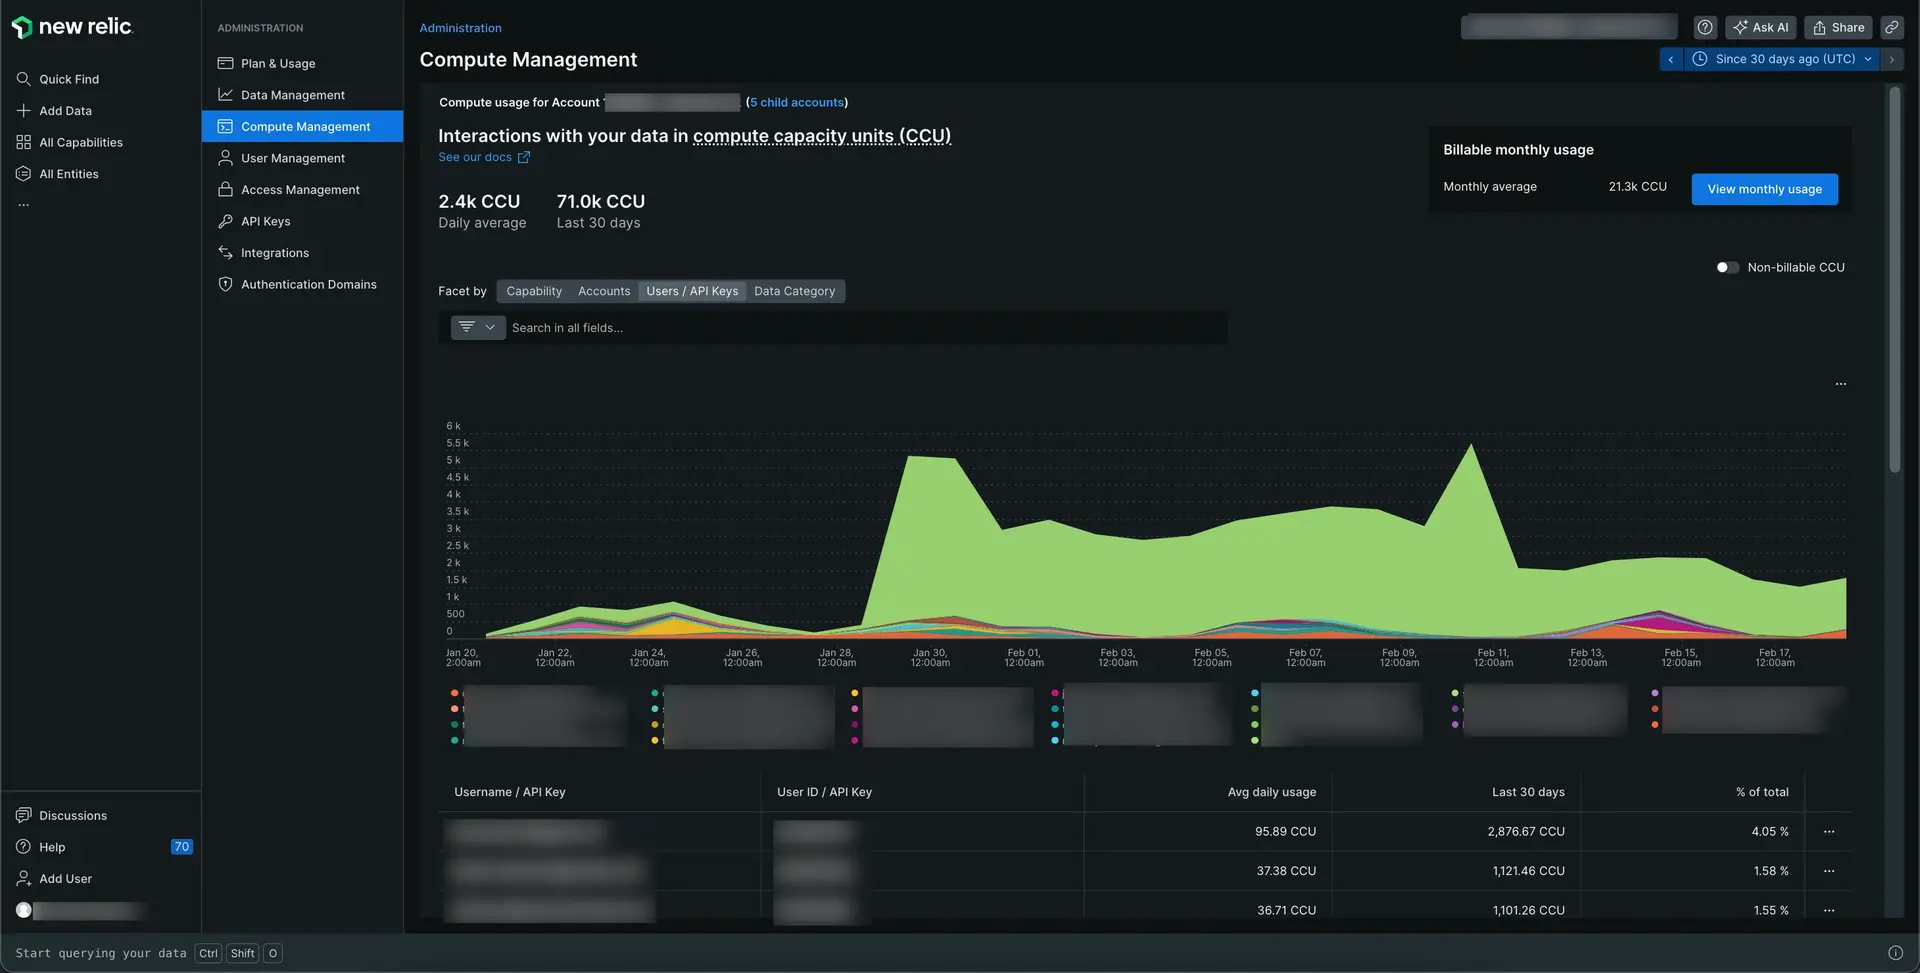Go to previous time period arrow
This screenshot has height=973, width=1920.
click(x=1670, y=59)
